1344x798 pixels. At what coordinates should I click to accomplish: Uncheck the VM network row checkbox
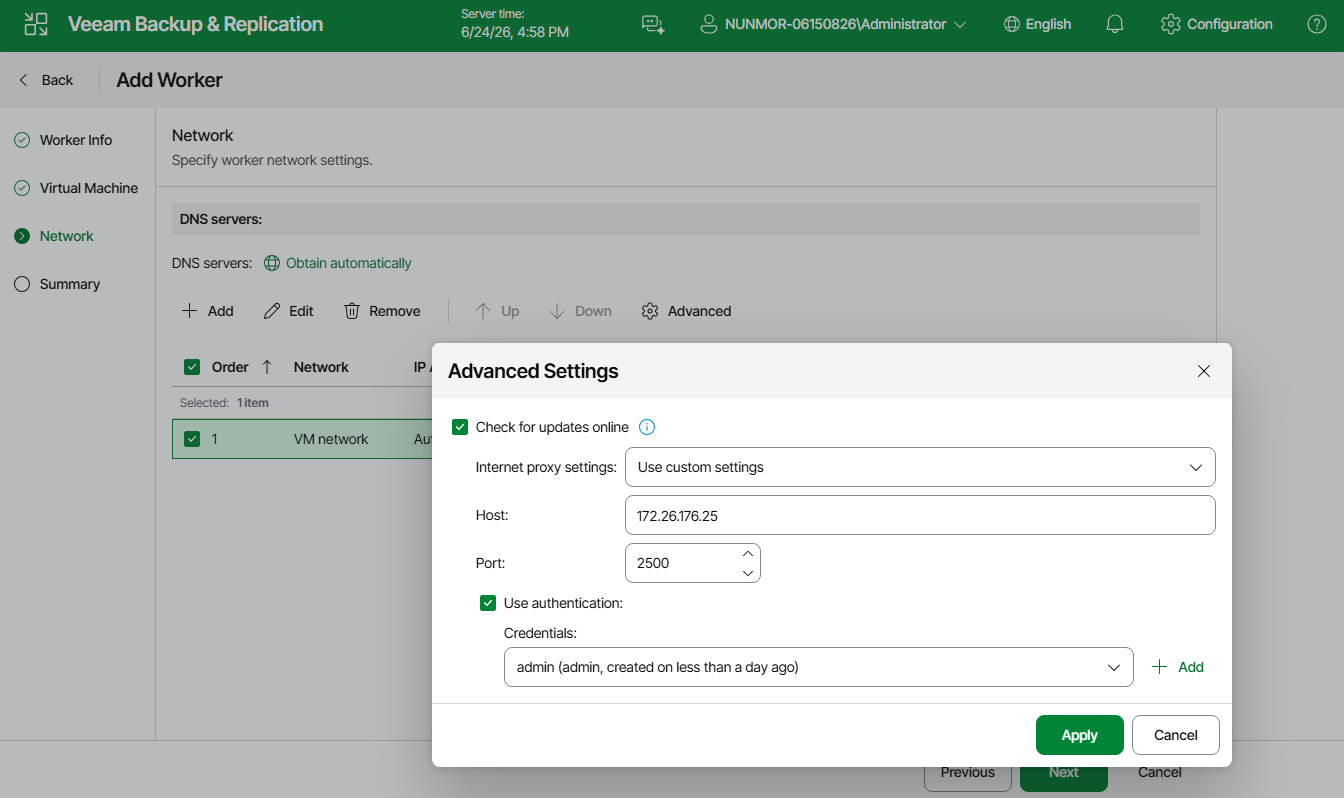click(x=192, y=439)
